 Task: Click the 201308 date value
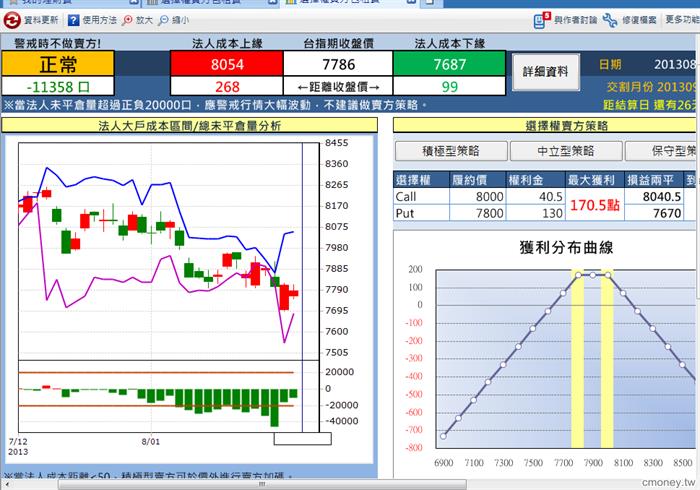(676, 65)
